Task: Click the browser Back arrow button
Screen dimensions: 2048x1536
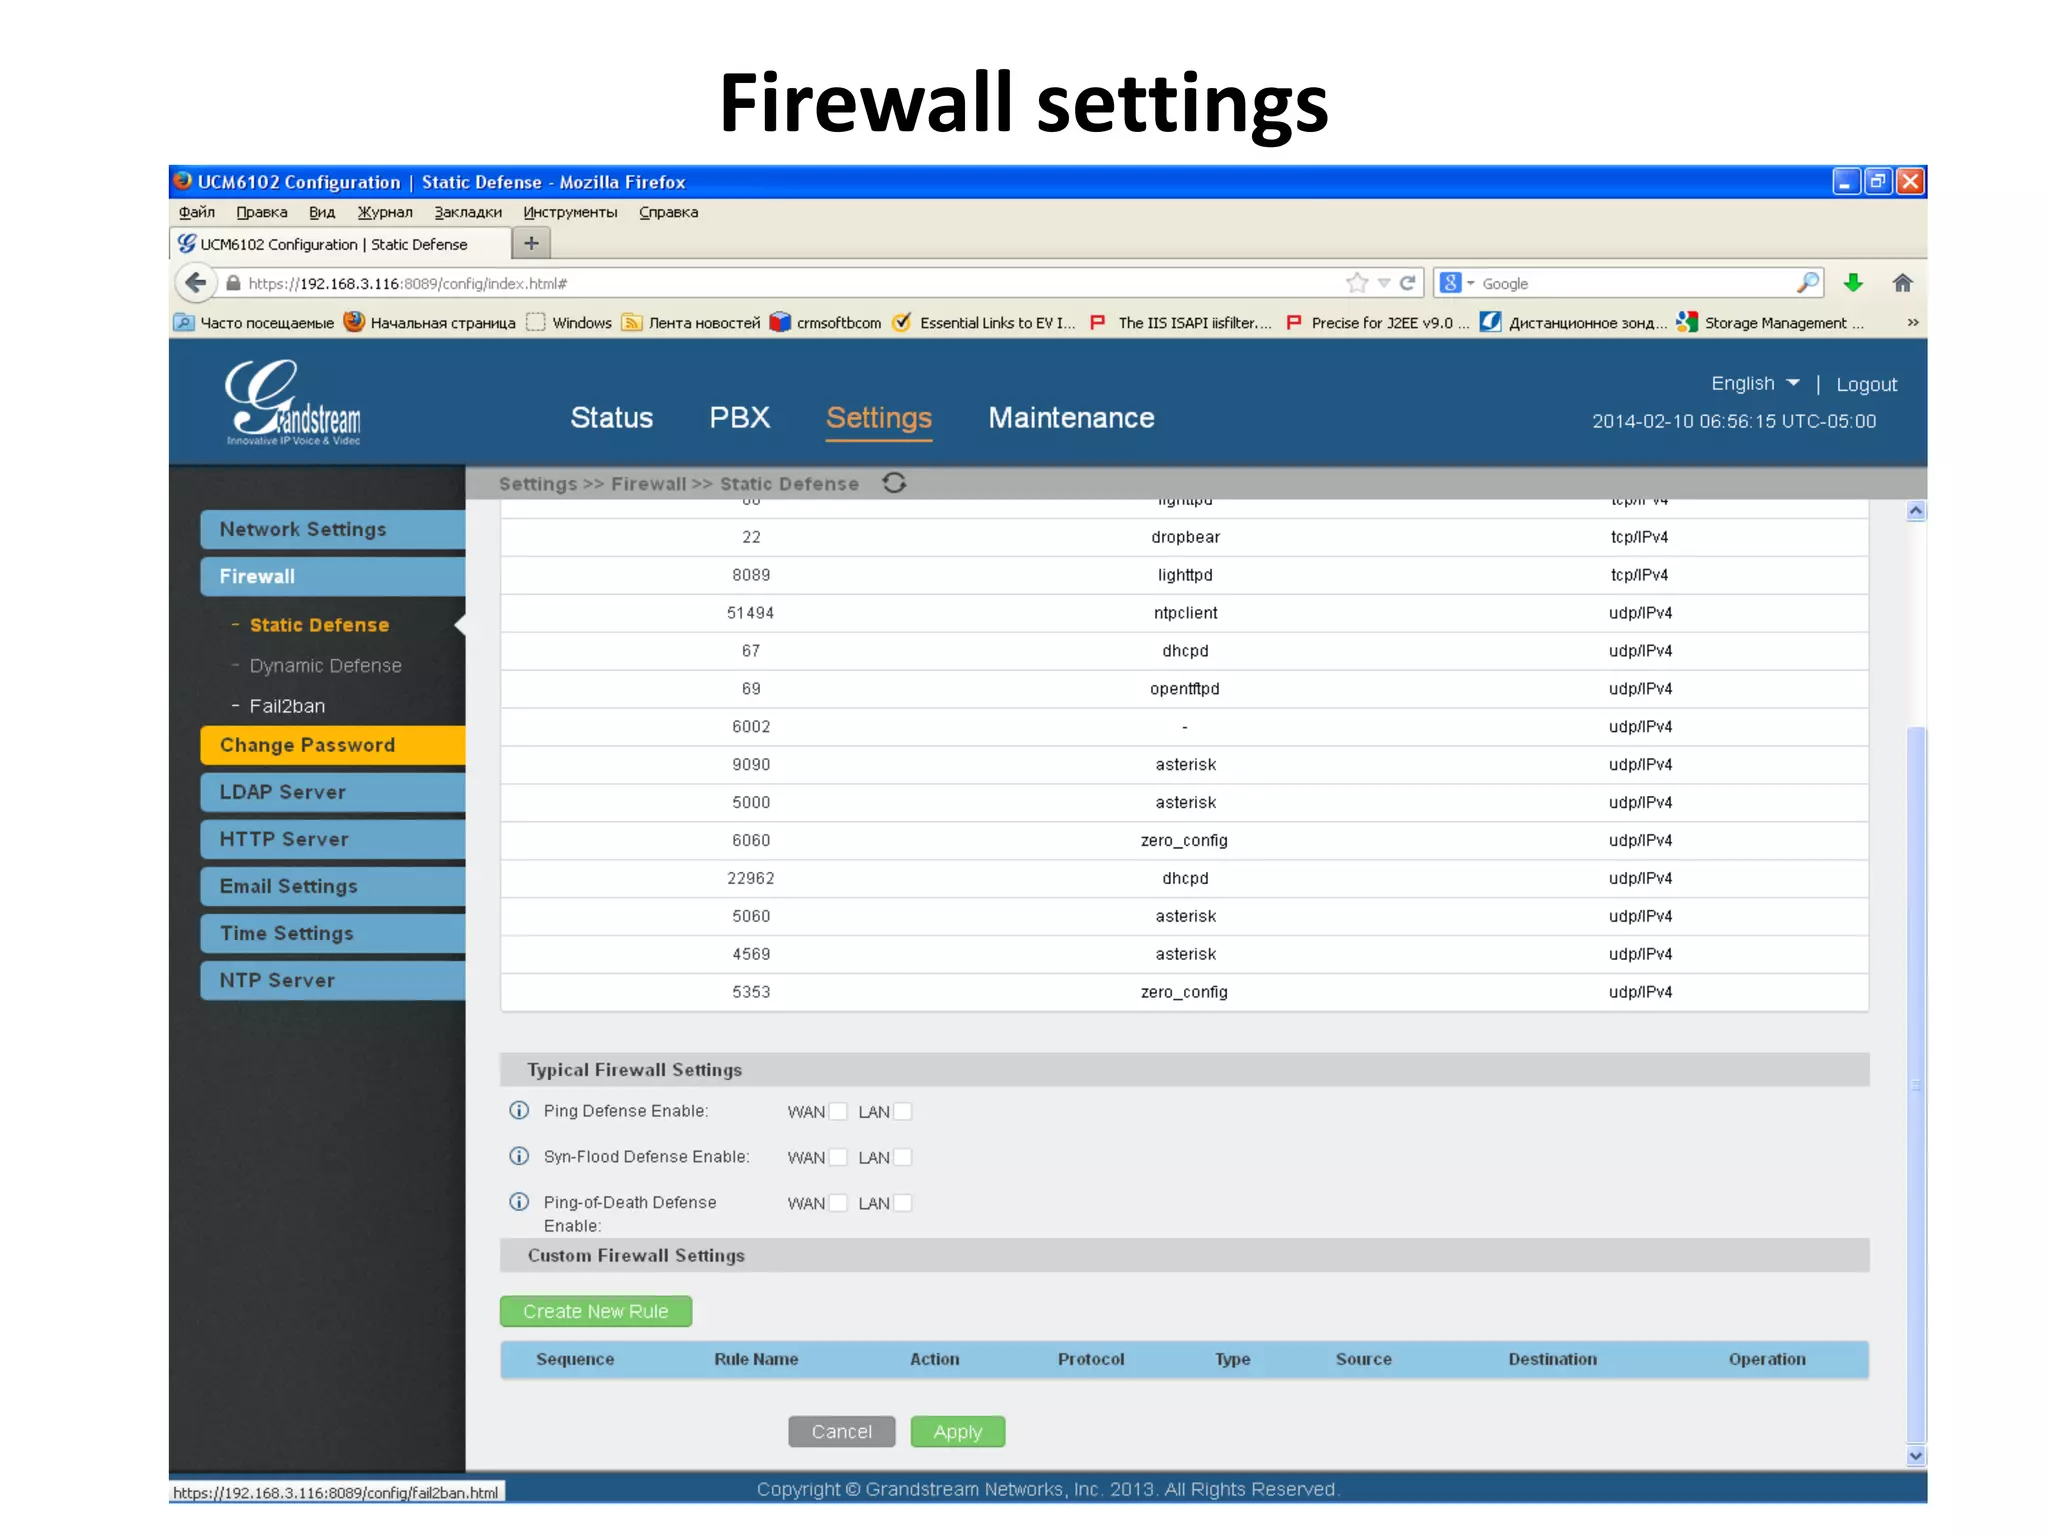Action: coord(196,283)
